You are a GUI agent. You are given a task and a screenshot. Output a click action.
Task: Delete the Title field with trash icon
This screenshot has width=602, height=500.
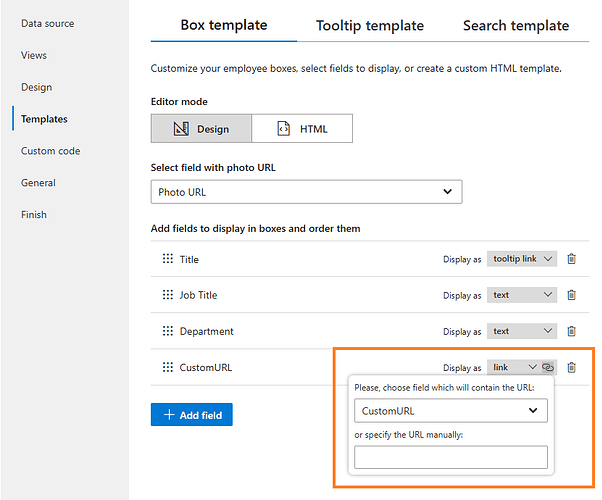[572, 259]
